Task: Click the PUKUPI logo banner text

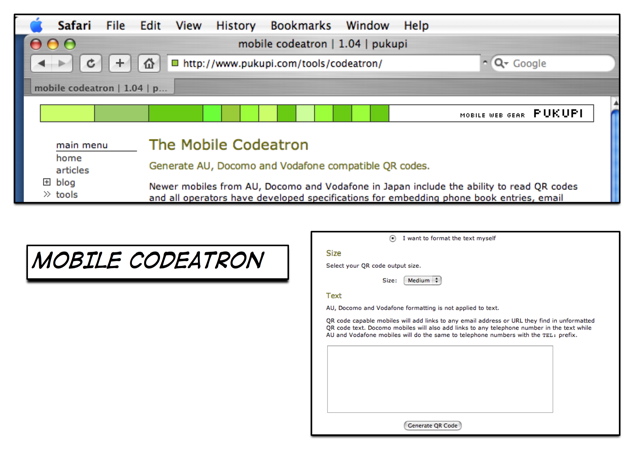Action: [x=558, y=113]
